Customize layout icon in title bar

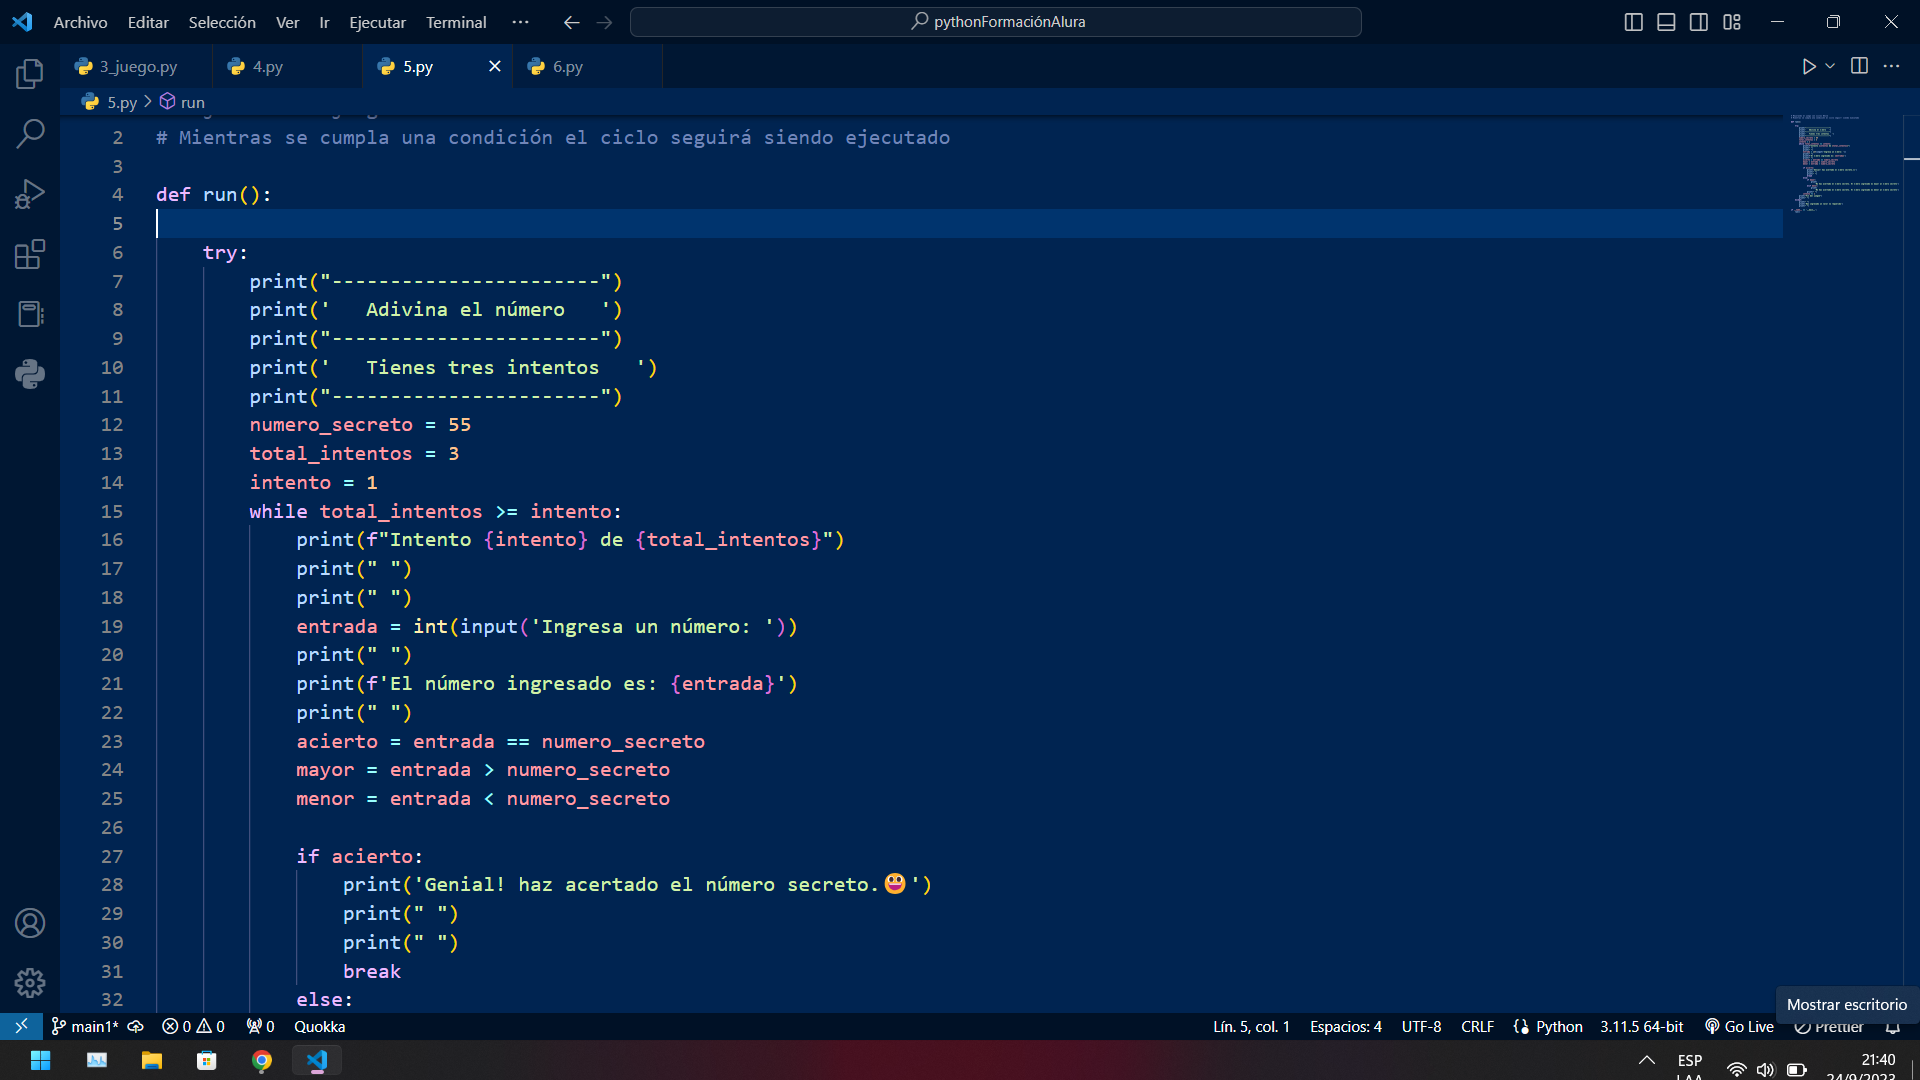pos(1732,22)
